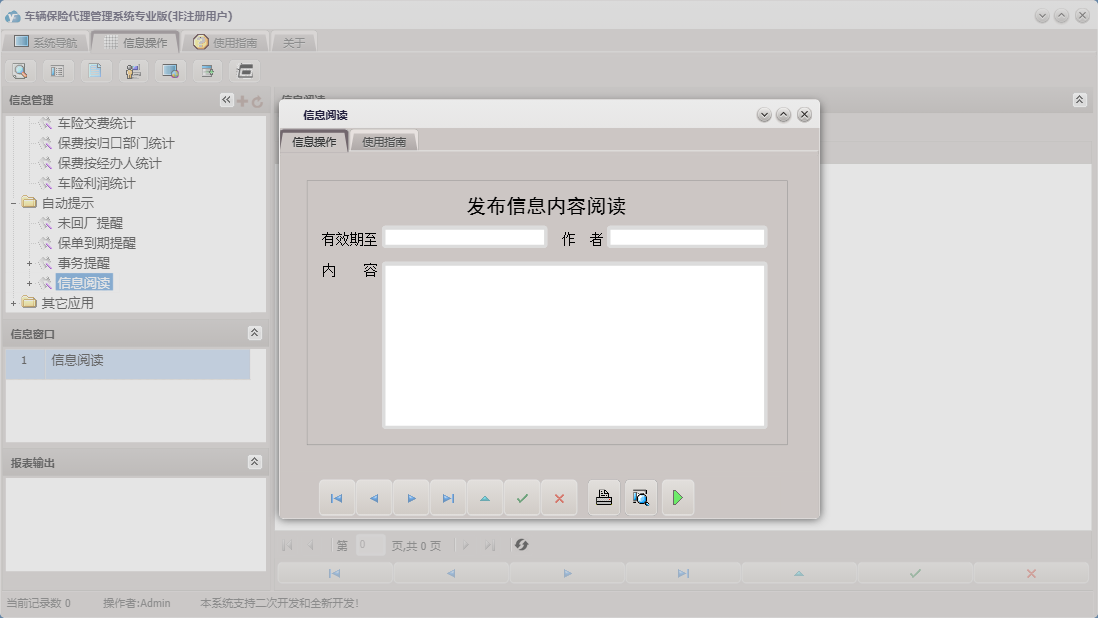
Task: Select 保费按归口部门统计 in the tree
Action: pos(116,143)
